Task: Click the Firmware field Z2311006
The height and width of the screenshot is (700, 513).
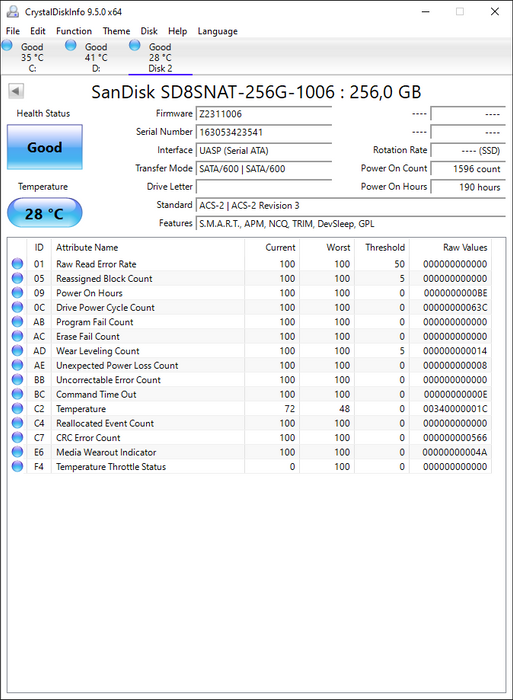Action: (264, 114)
